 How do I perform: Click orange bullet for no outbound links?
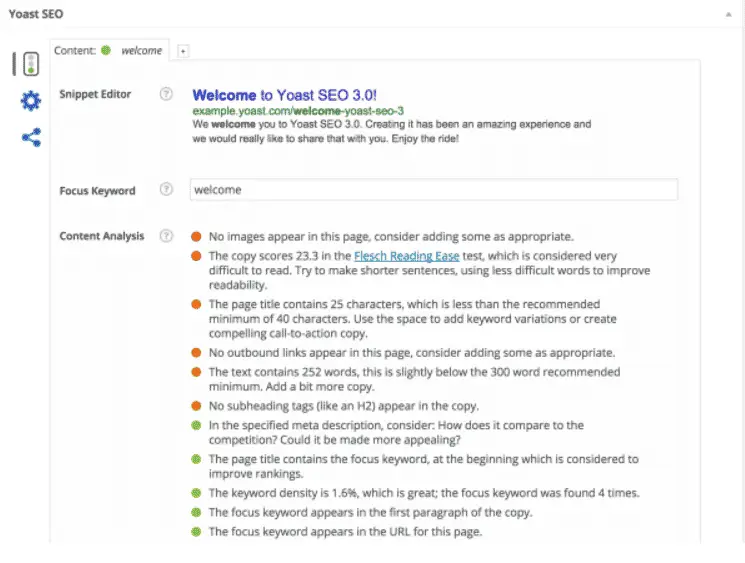point(196,353)
